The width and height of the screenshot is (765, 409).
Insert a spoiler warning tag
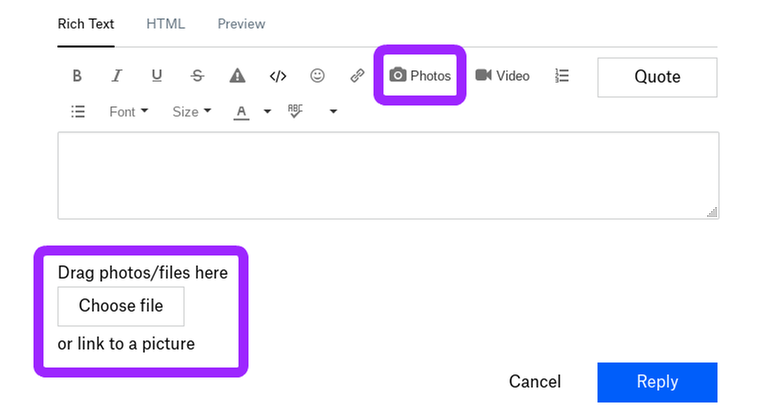coord(237,76)
